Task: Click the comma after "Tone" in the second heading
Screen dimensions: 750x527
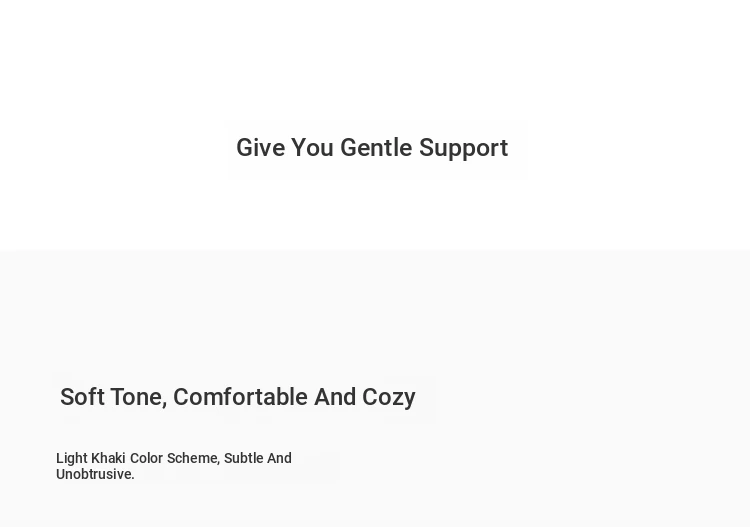Action: click(x=164, y=403)
